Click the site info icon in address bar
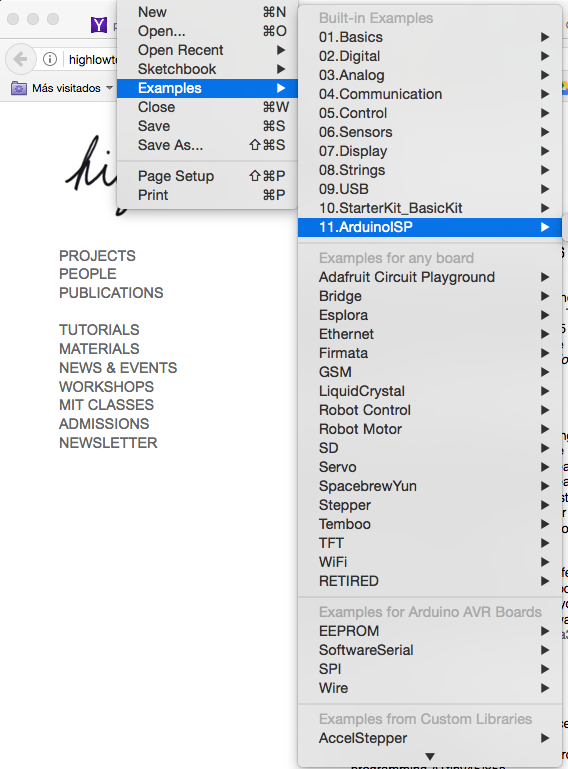Image resolution: width=568 pixels, height=769 pixels. [50, 59]
